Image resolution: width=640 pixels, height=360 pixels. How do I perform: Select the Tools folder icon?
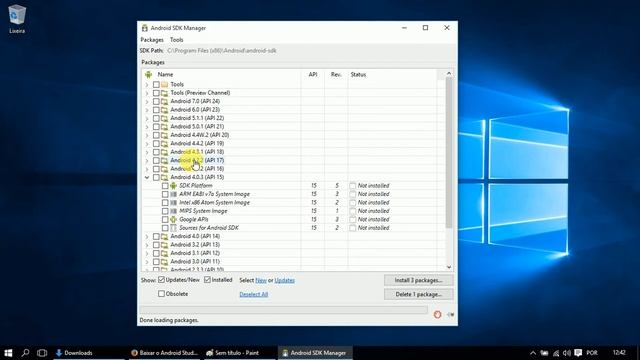[164, 84]
